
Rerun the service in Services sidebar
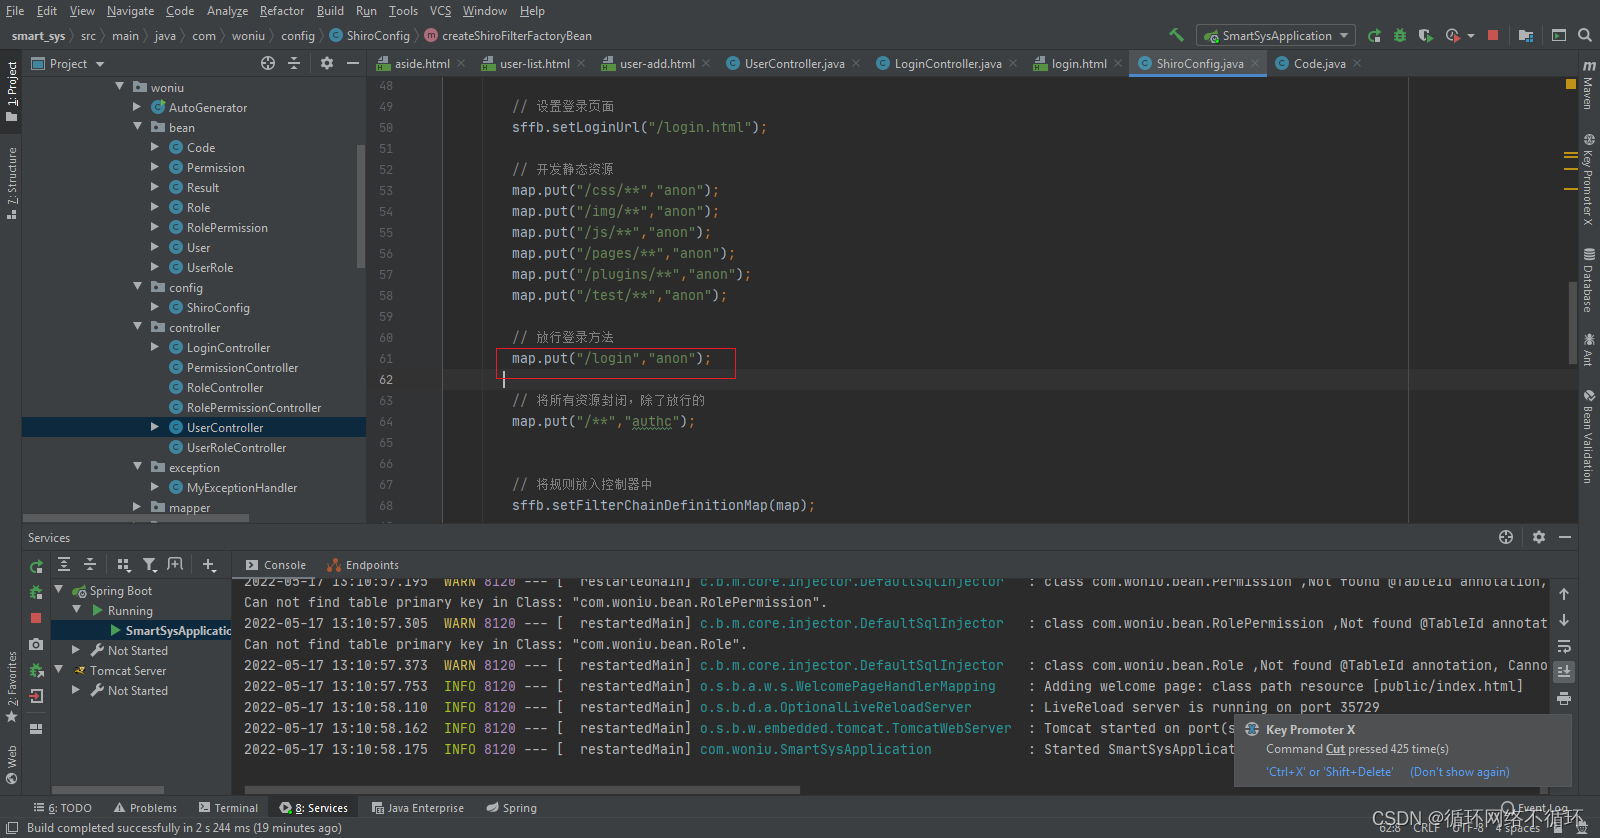click(x=37, y=567)
